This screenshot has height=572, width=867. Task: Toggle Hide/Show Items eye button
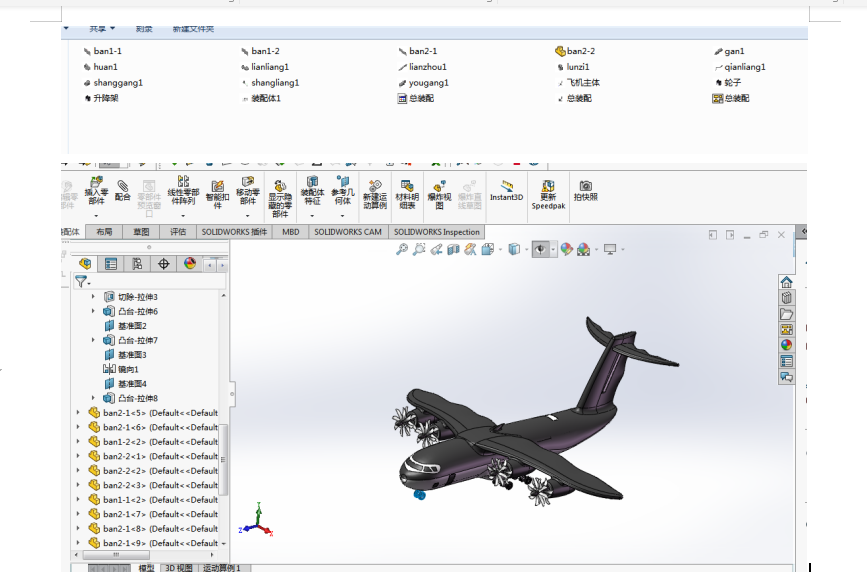tap(540, 249)
